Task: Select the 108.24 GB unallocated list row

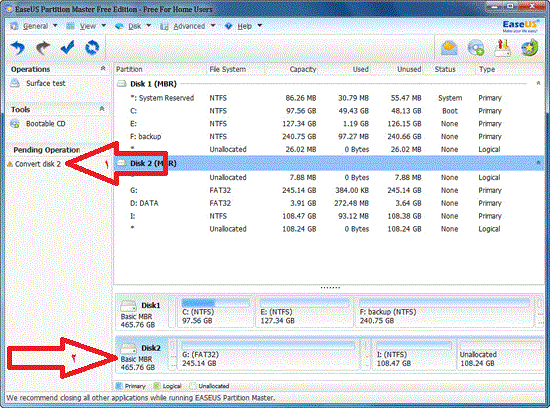Action: pos(328,229)
